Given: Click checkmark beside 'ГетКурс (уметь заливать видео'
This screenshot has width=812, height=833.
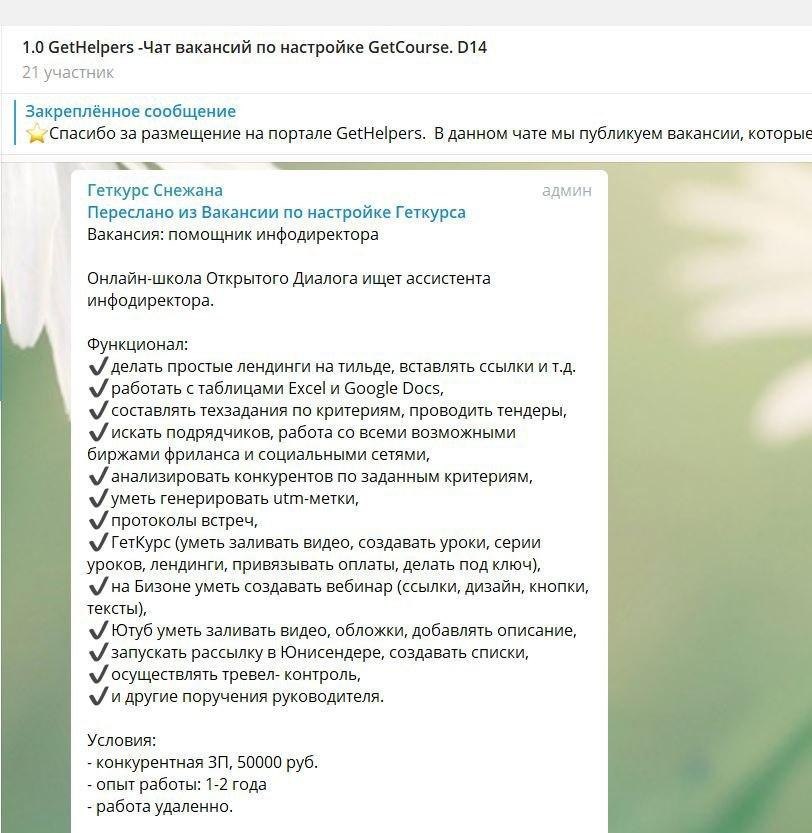Looking at the screenshot, I should click(x=98, y=542).
